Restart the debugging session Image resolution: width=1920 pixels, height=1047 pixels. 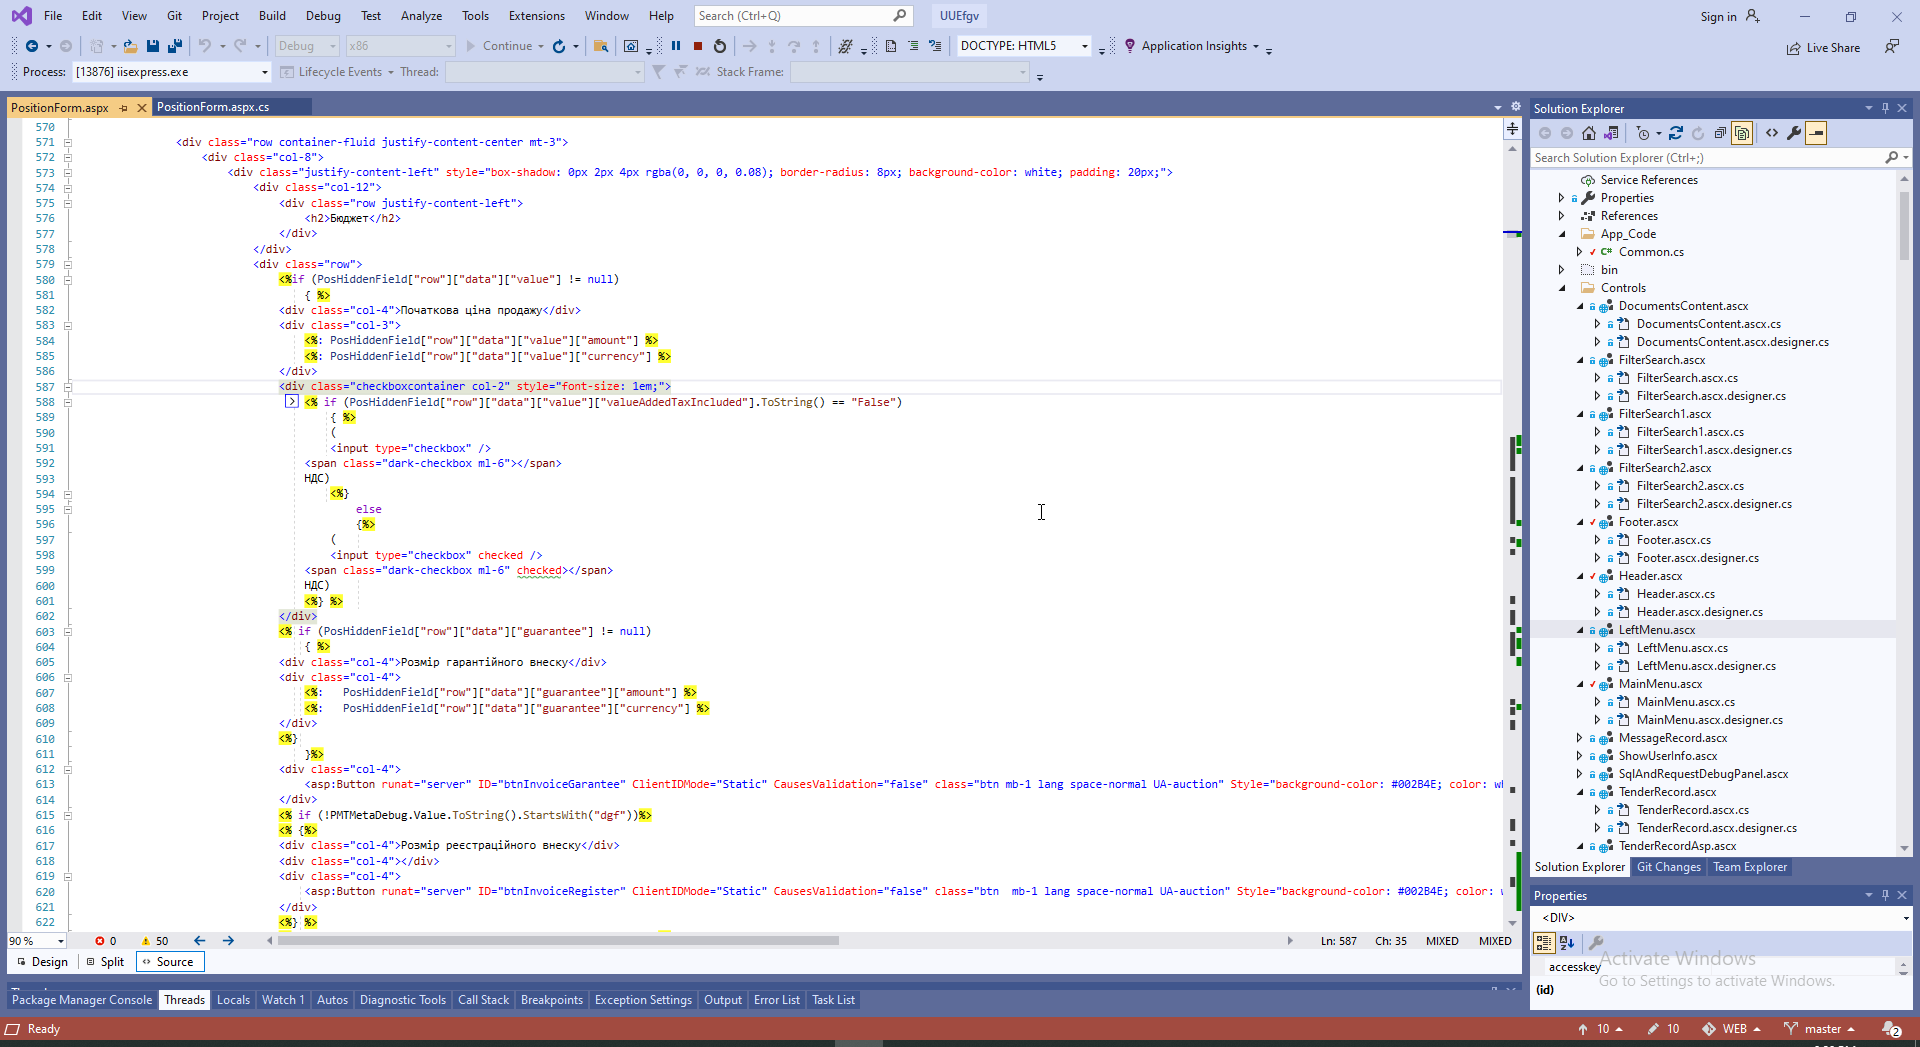pyautogui.click(x=720, y=46)
